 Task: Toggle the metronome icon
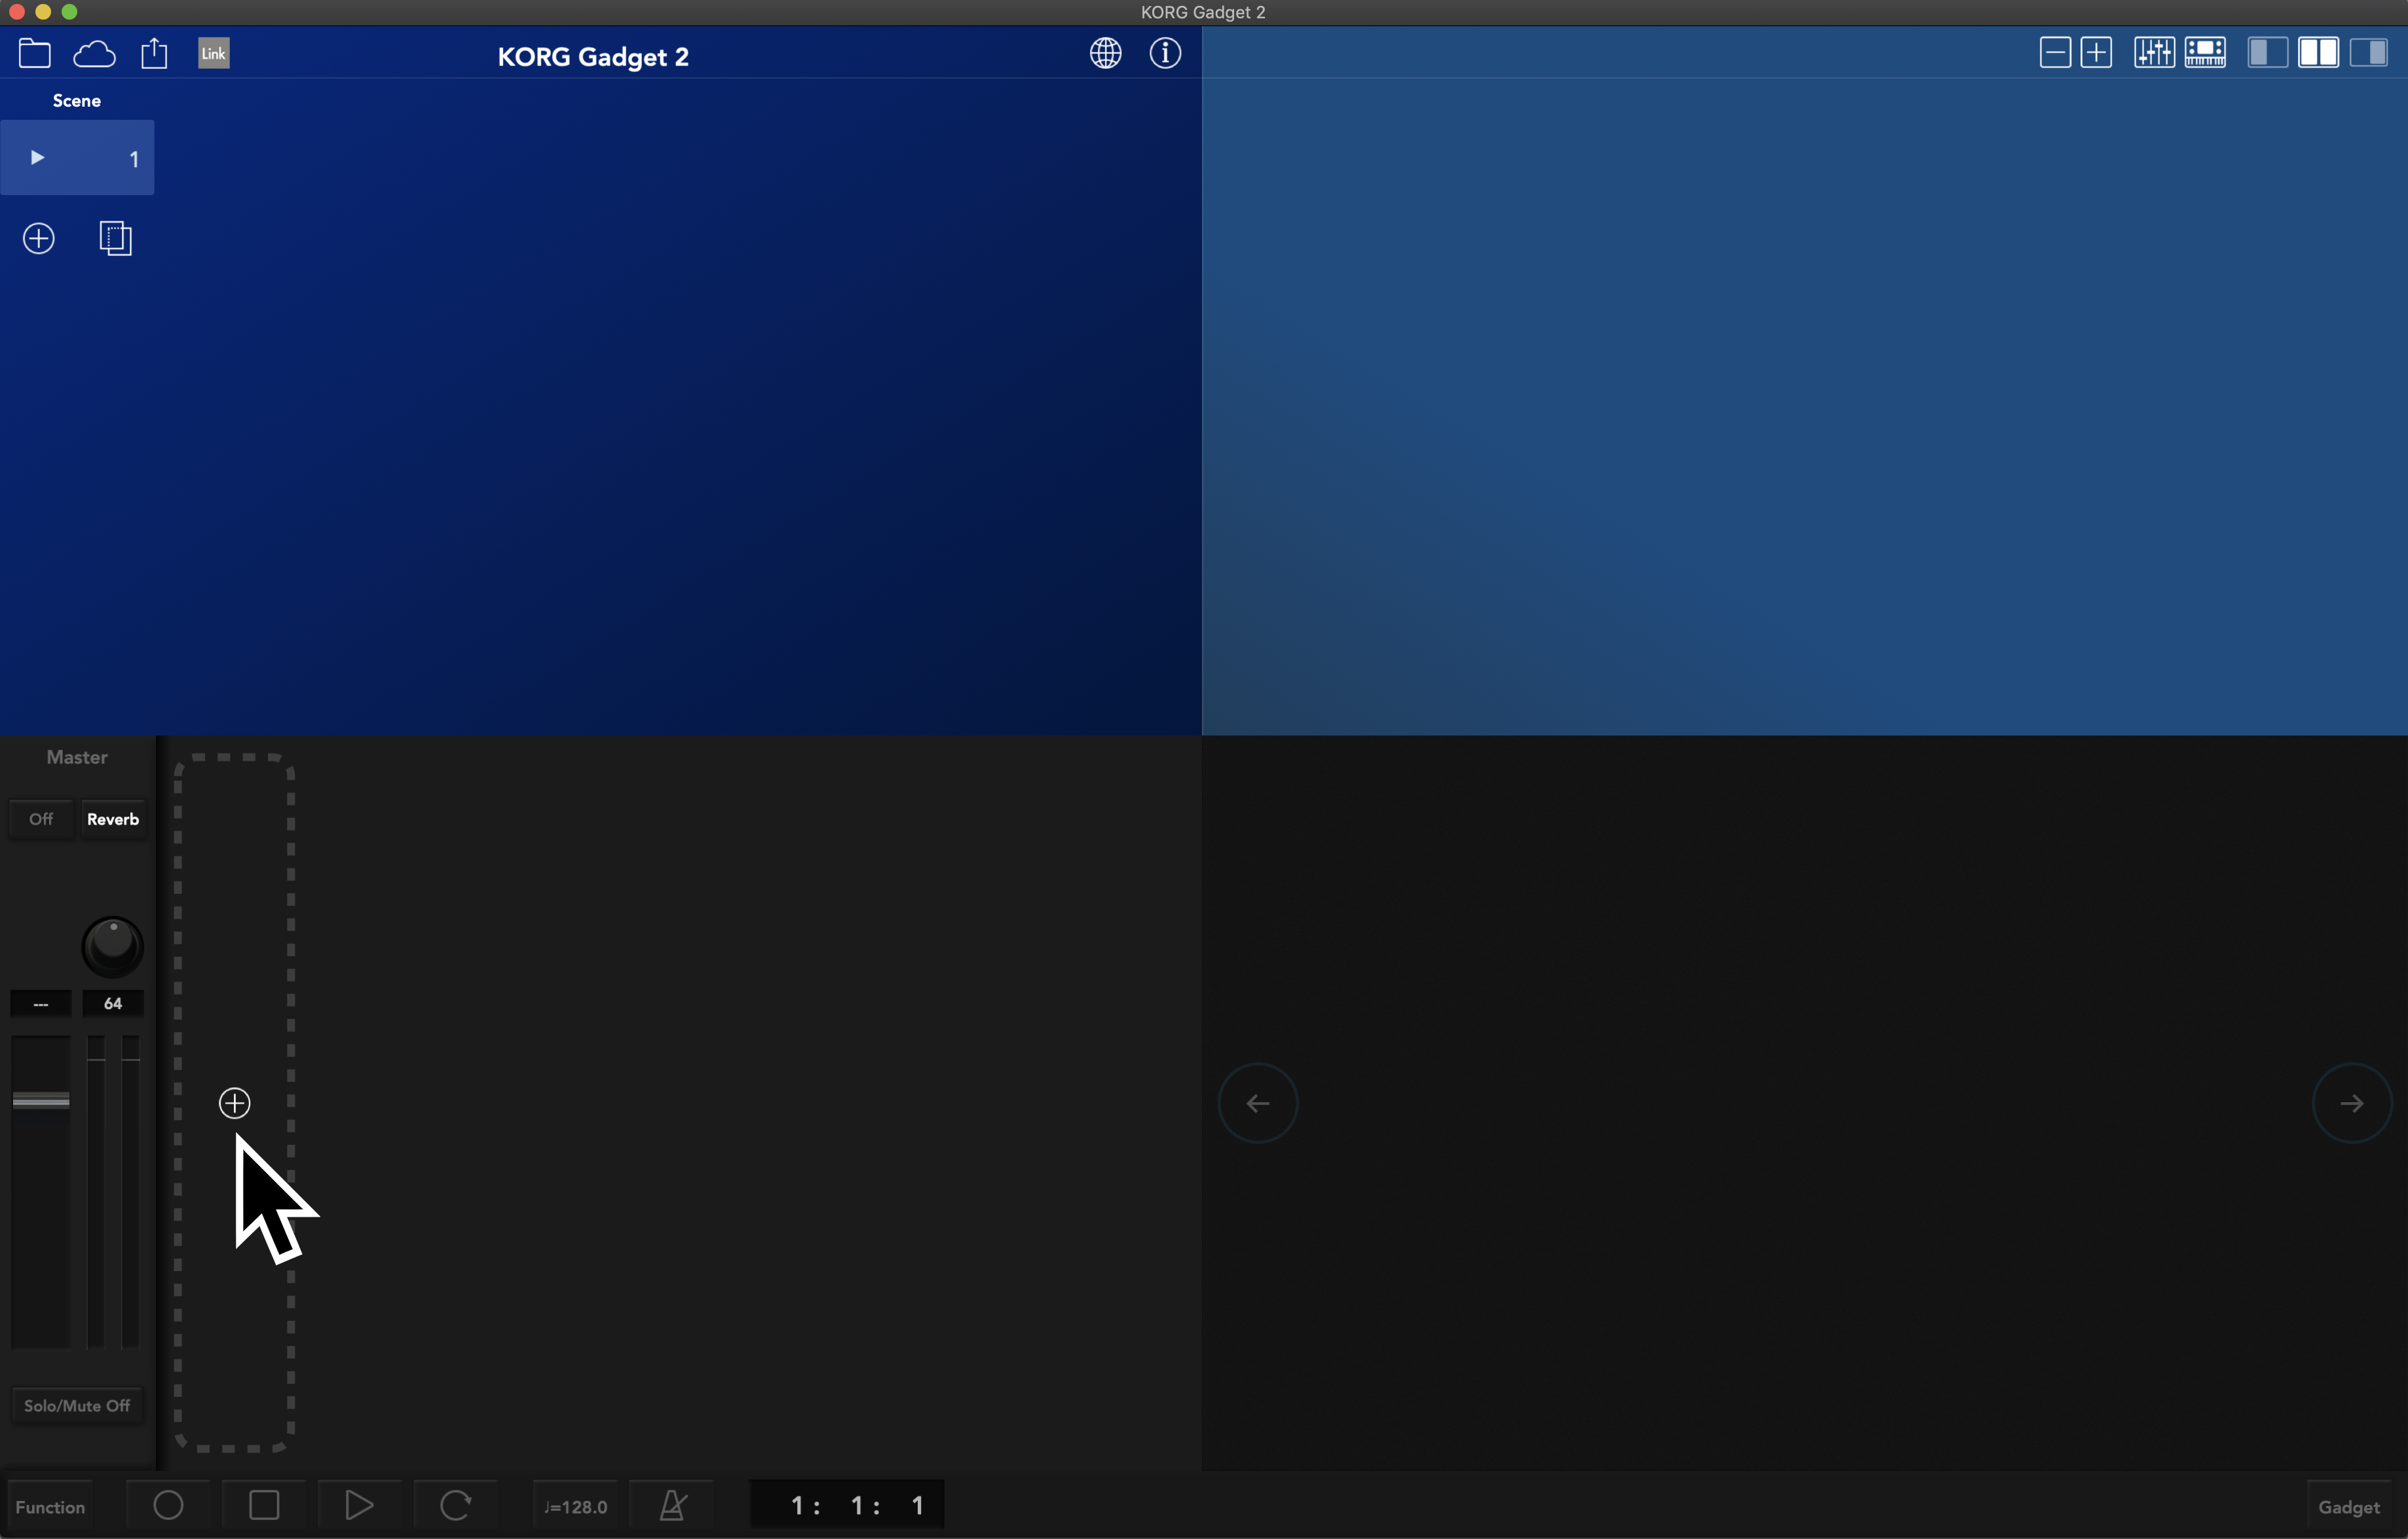click(x=673, y=1505)
